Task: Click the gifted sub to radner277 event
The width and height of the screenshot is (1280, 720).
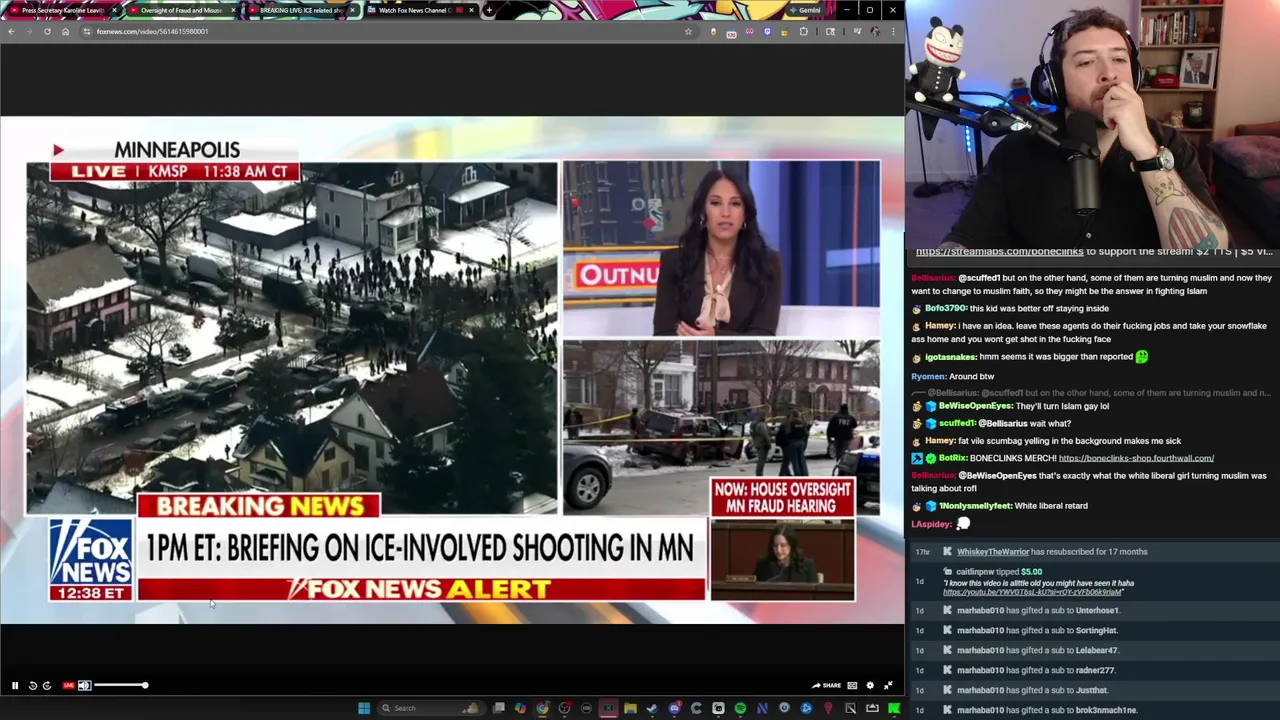Action: [x=1095, y=670]
